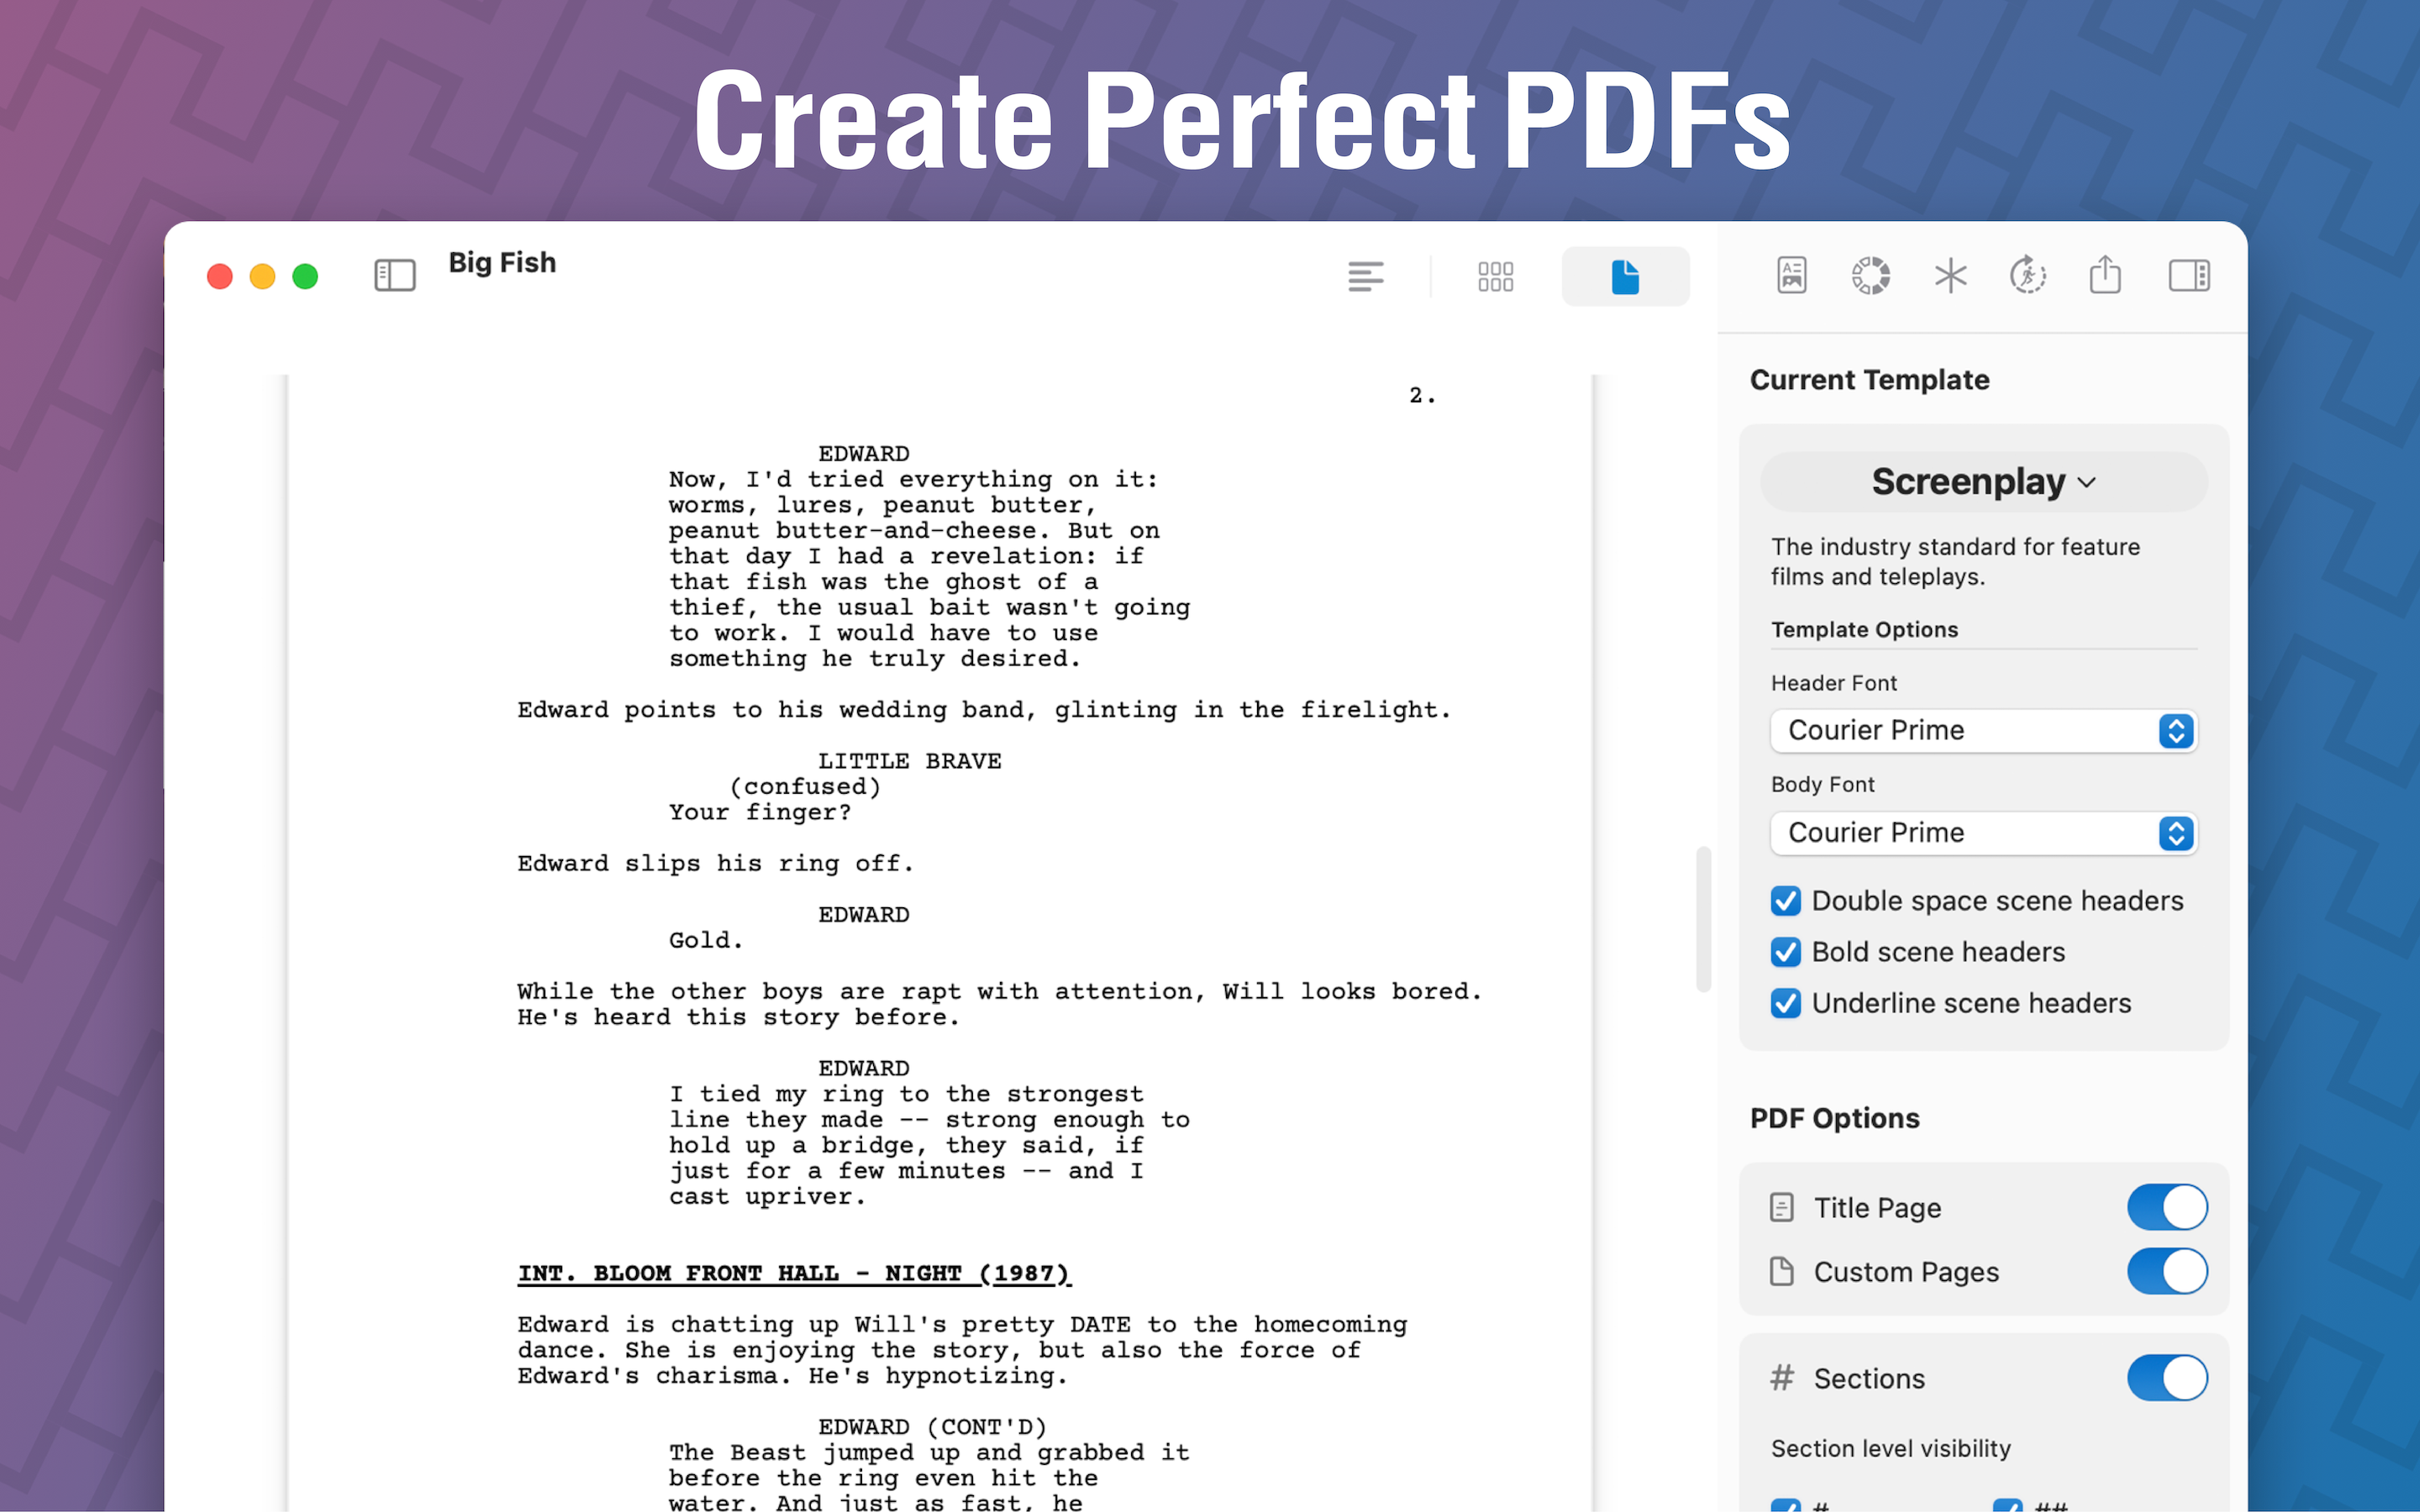
Task: Open the revision color wheel icon
Action: click(1870, 275)
